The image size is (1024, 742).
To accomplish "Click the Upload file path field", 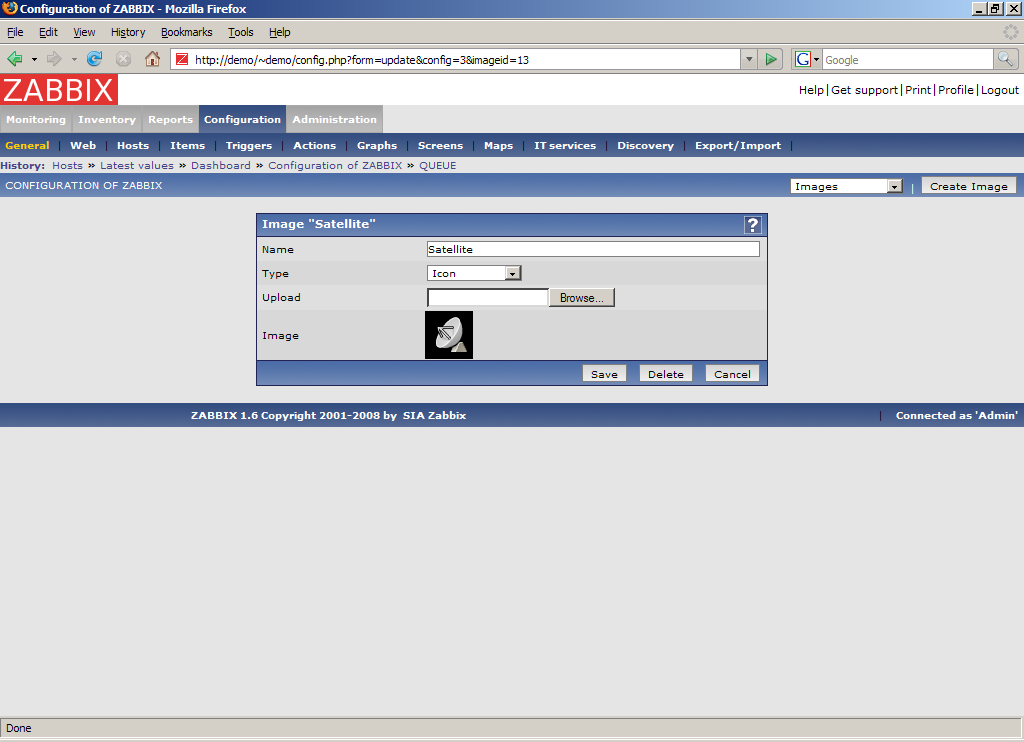I will click(x=488, y=298).
